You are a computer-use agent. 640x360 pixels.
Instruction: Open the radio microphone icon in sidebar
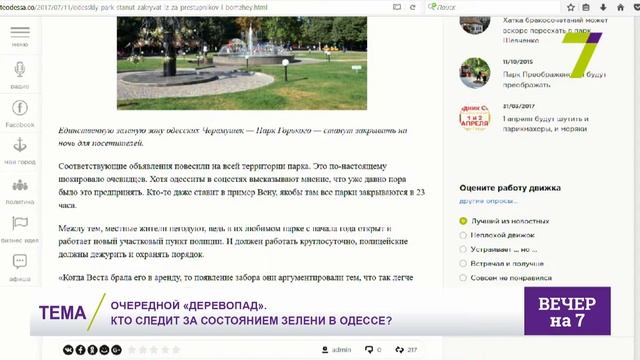pos(20,69)
